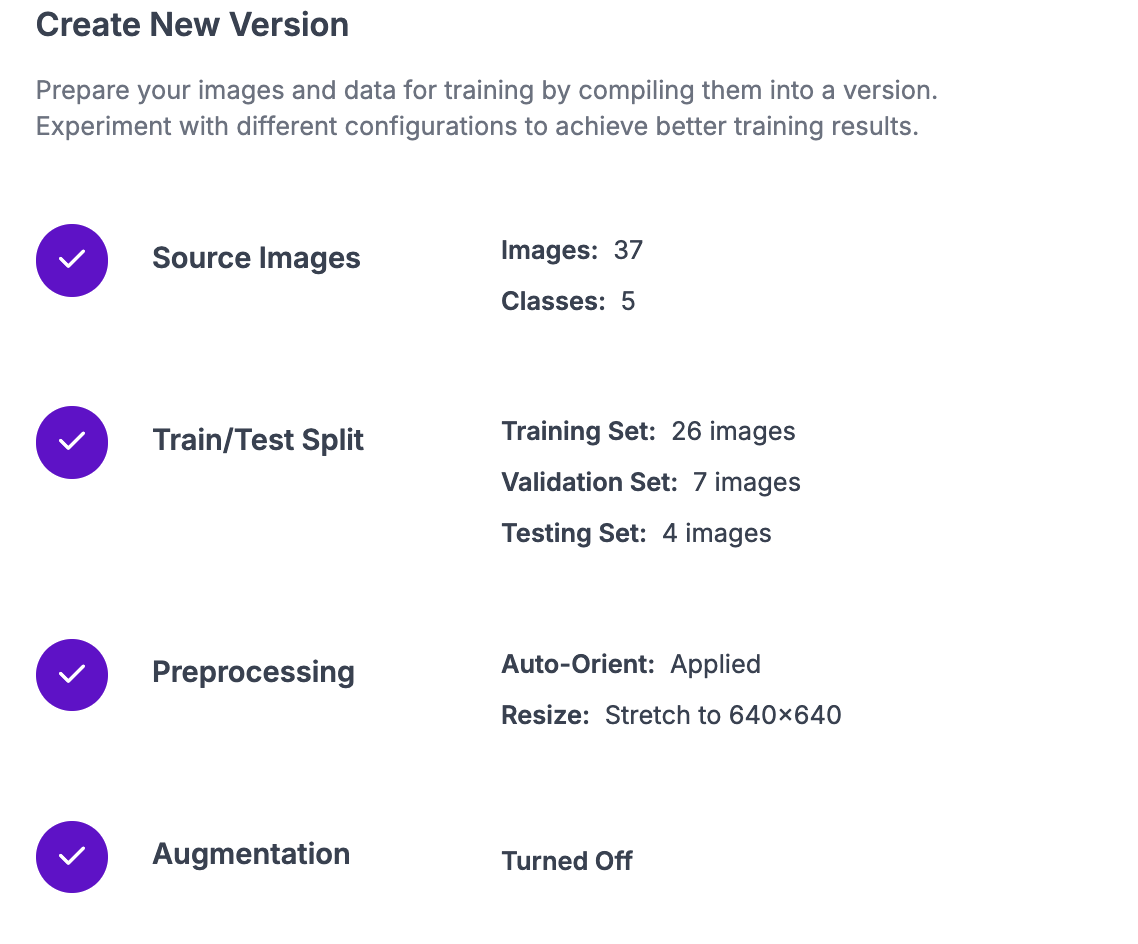Open the Augmentation section heading

point(251,854)
